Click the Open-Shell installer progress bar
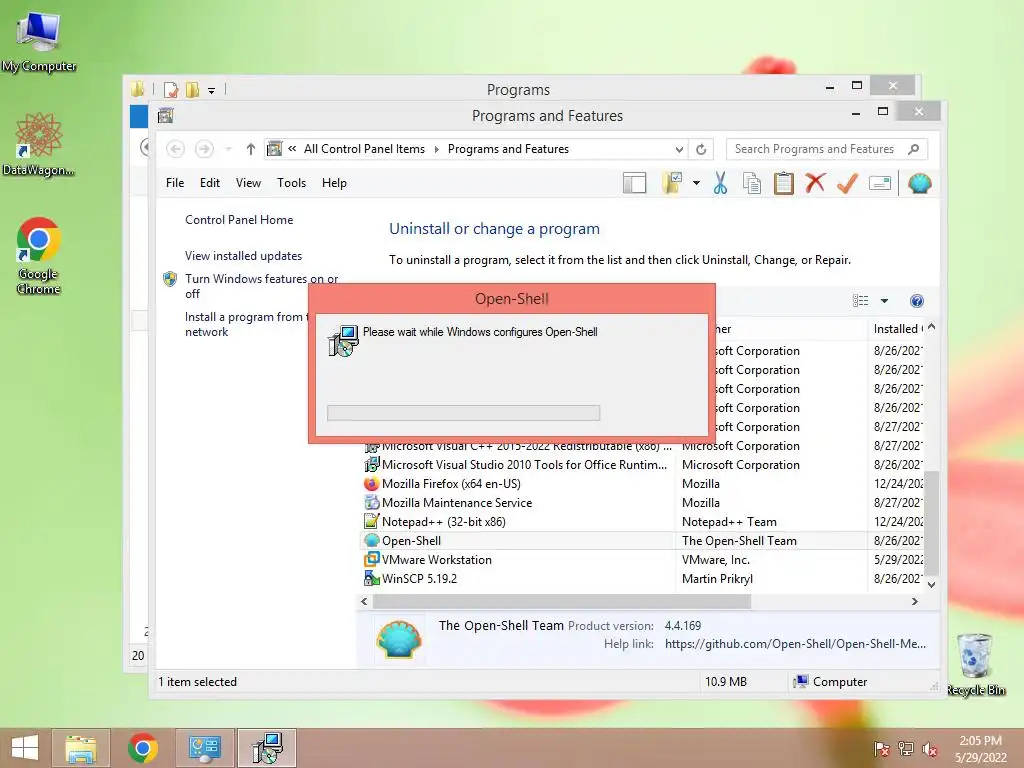 [x=463, y=413]
